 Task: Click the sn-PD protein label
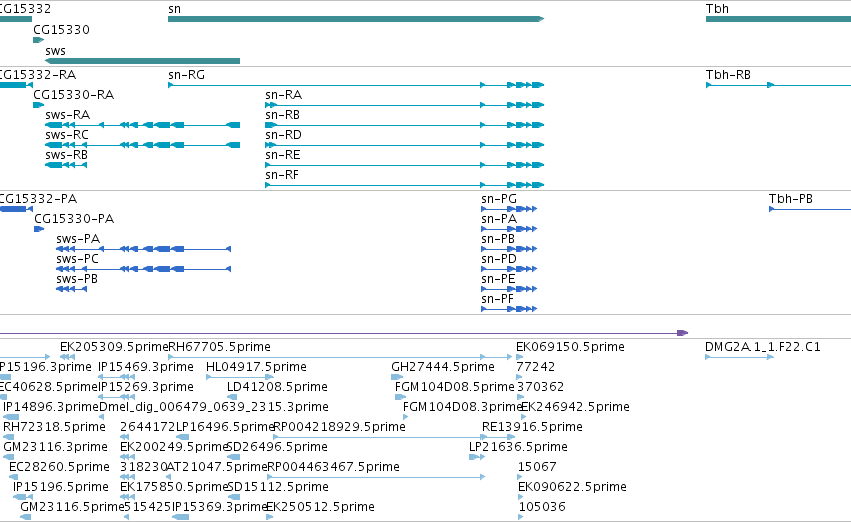pyautogui.click(x=499, y=259)
